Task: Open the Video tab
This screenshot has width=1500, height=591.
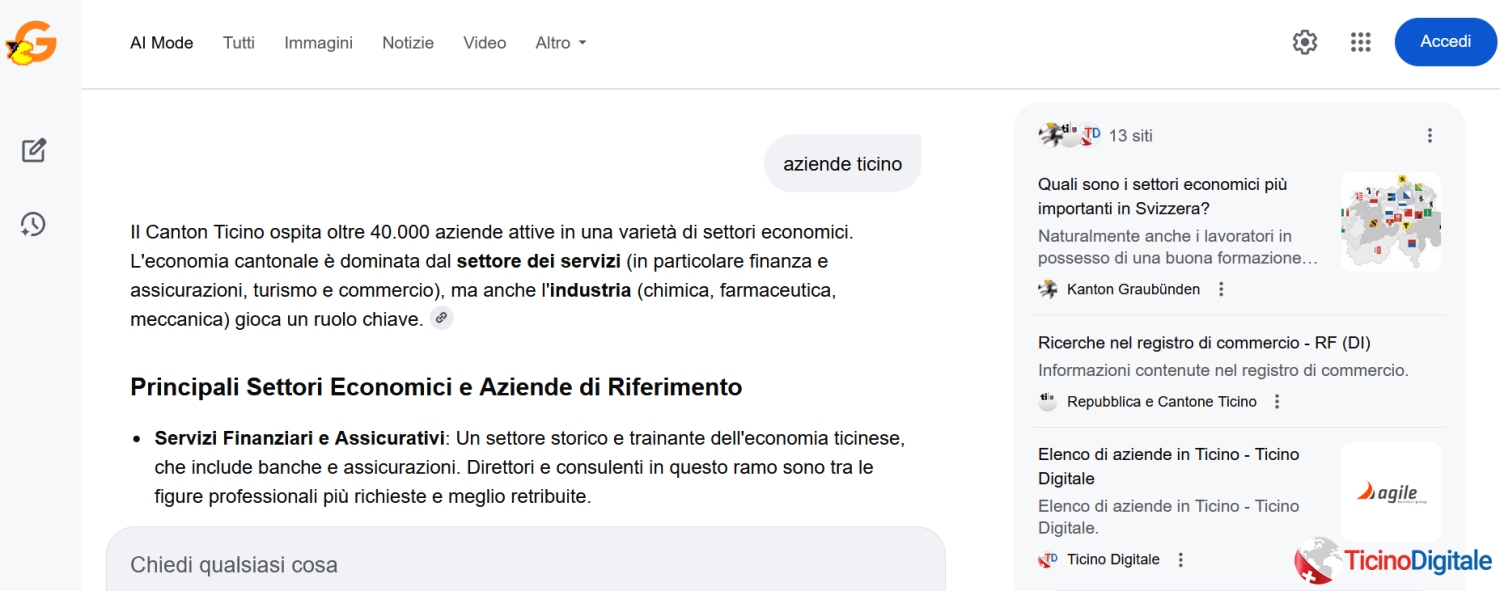Action: click(484, 43)
